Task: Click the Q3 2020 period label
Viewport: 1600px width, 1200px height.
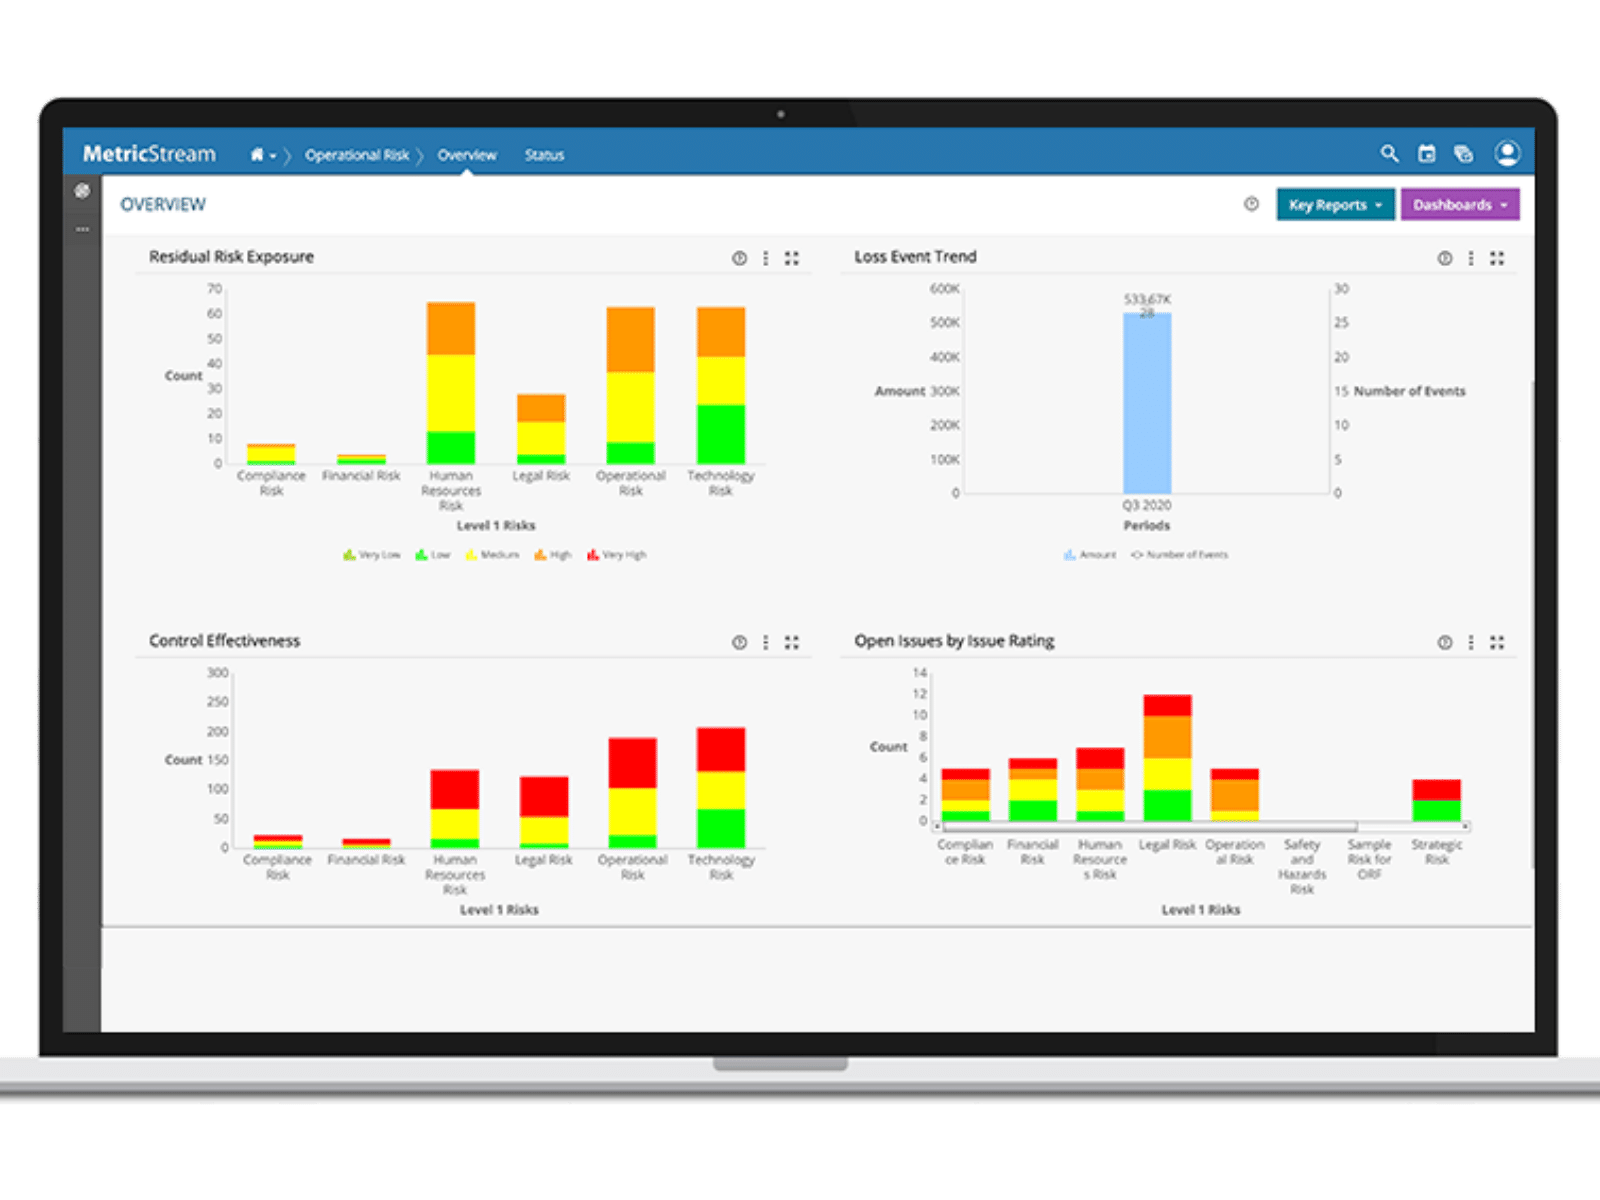Action: point(1147,505)
